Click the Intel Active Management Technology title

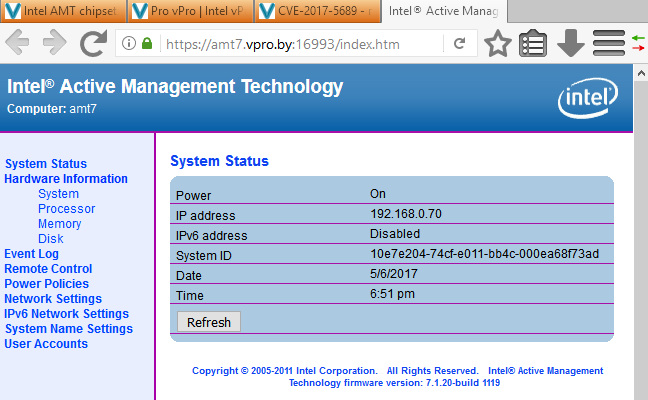point(175,87)
